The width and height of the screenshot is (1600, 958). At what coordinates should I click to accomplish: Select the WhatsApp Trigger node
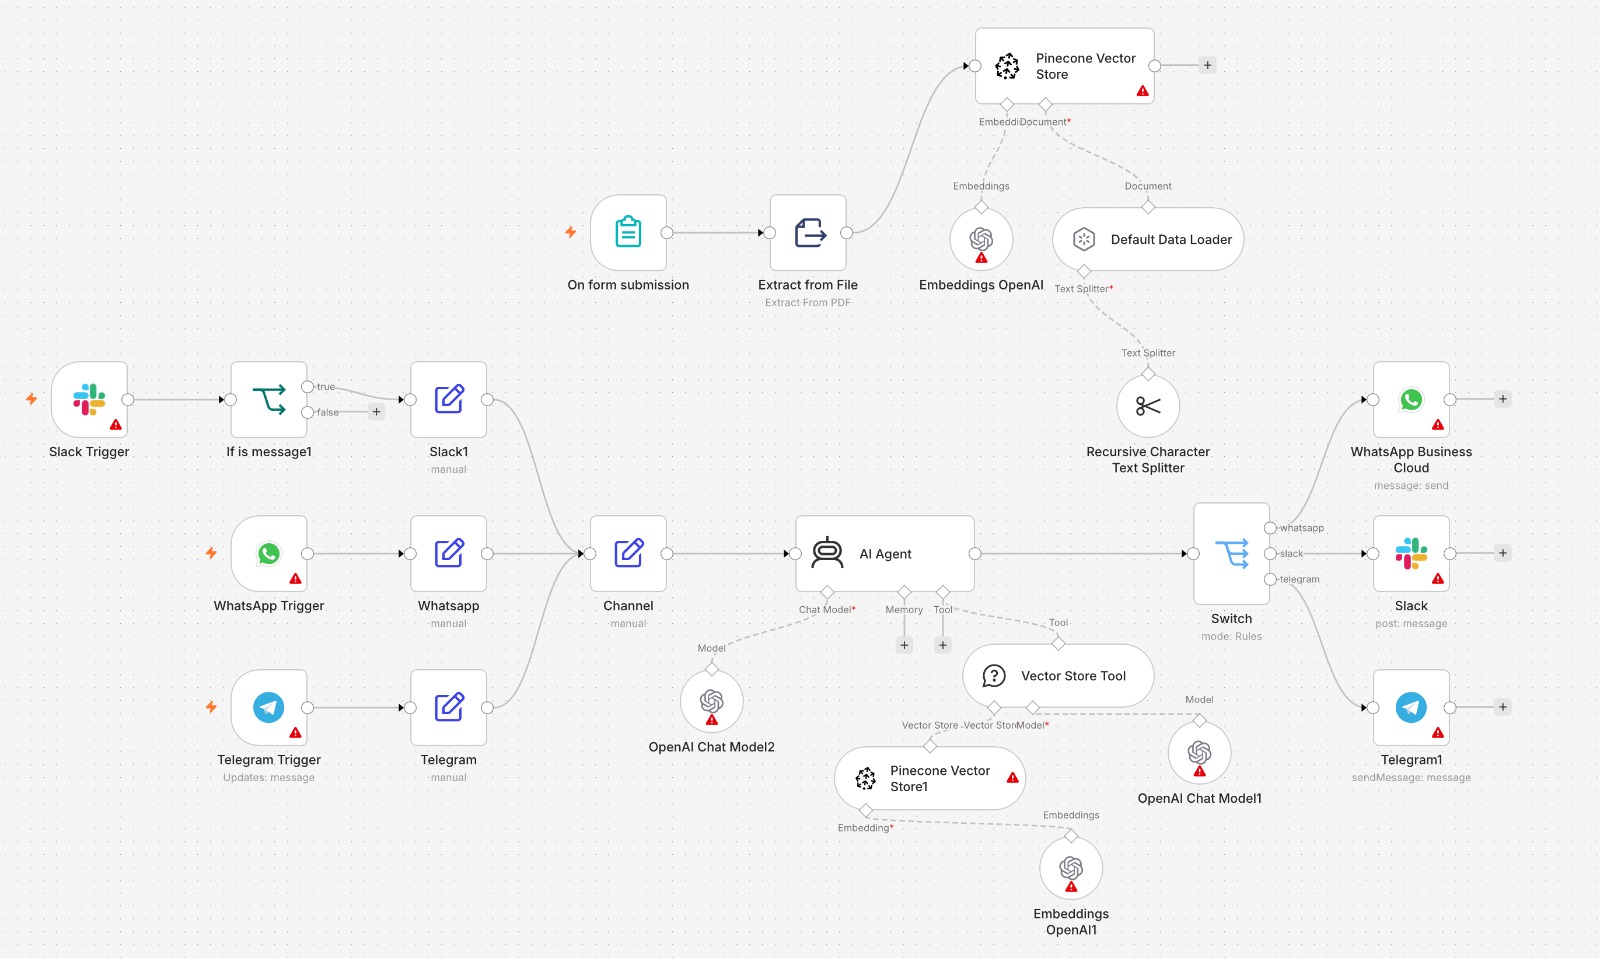(x=269, y=553)
